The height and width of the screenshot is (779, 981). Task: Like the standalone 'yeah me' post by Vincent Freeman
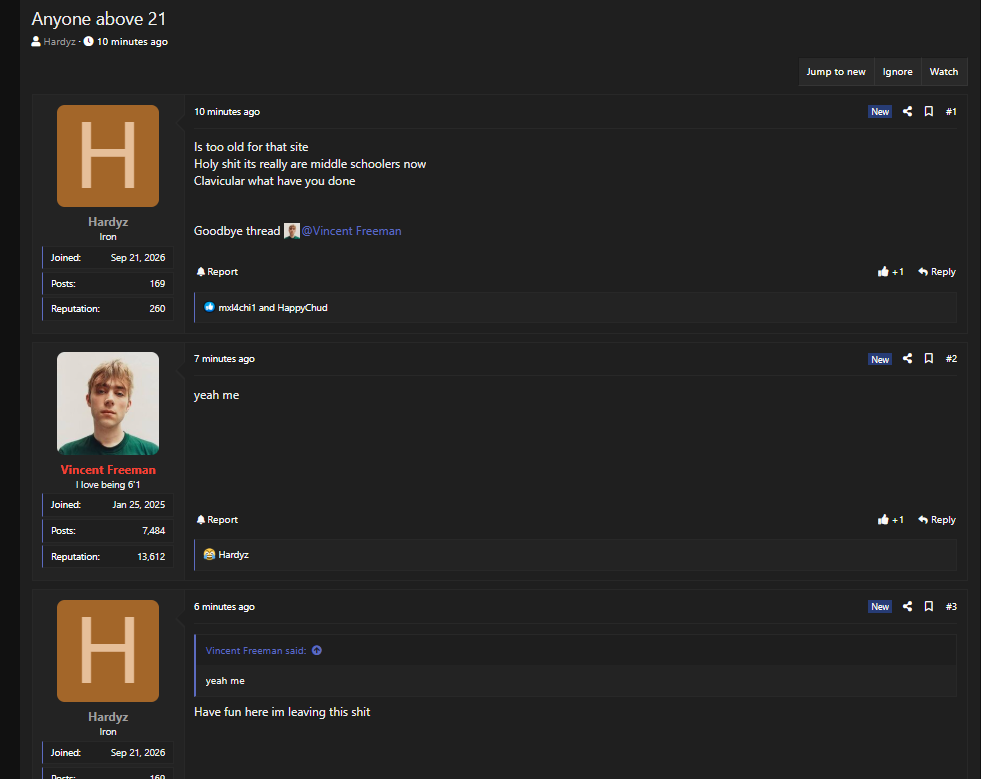pyautogui.click(x=890, y=519)
